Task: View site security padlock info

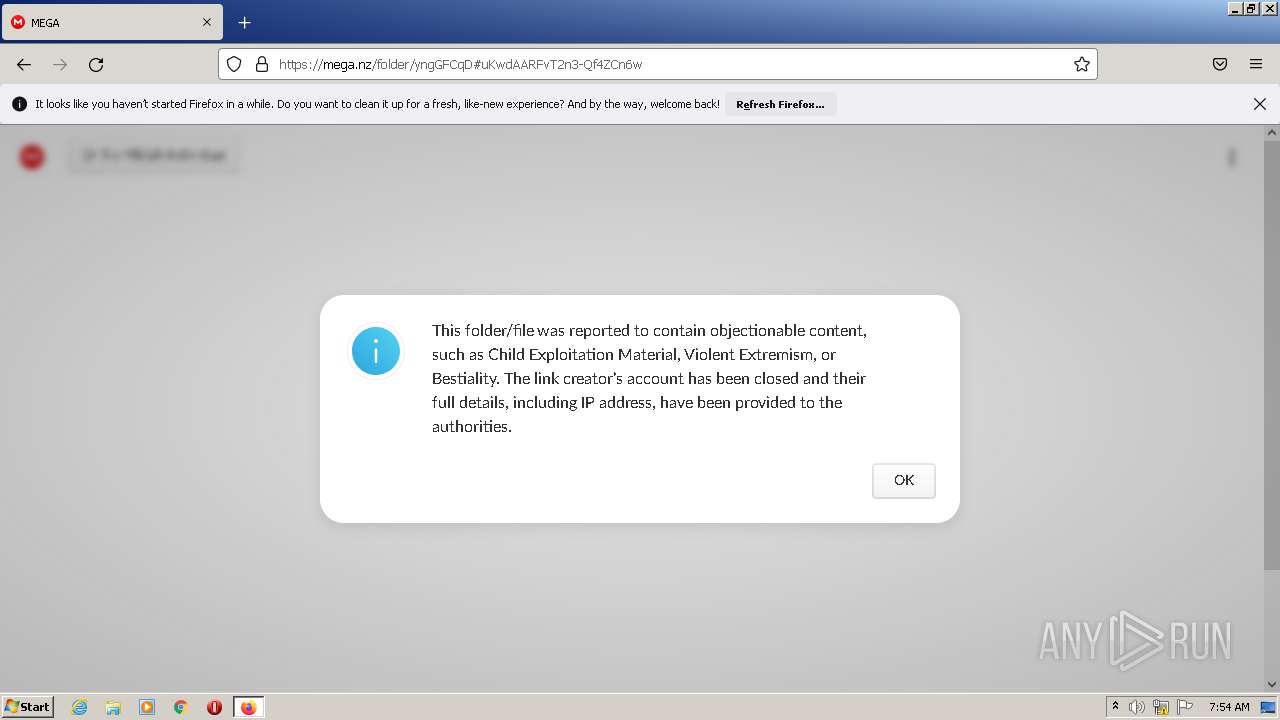Action: (x=262, y=64)
